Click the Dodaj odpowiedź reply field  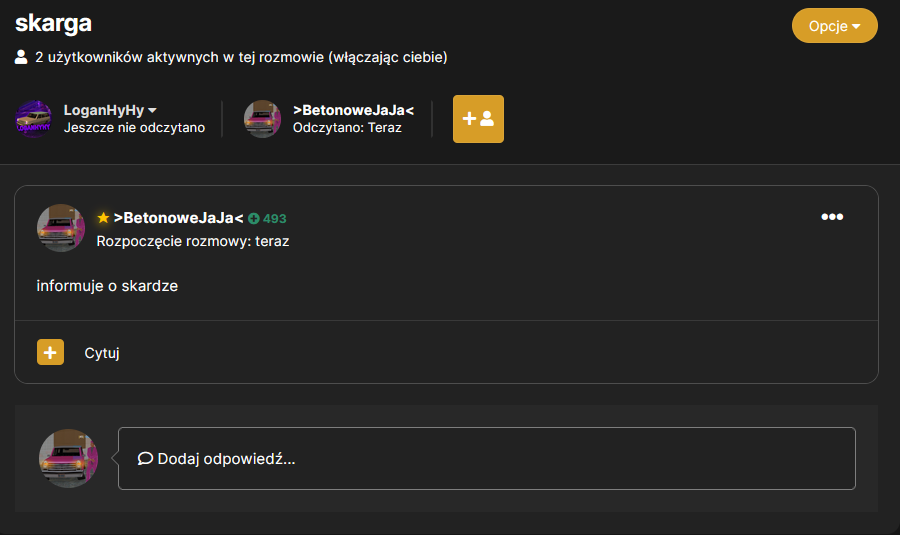[487, 458]
